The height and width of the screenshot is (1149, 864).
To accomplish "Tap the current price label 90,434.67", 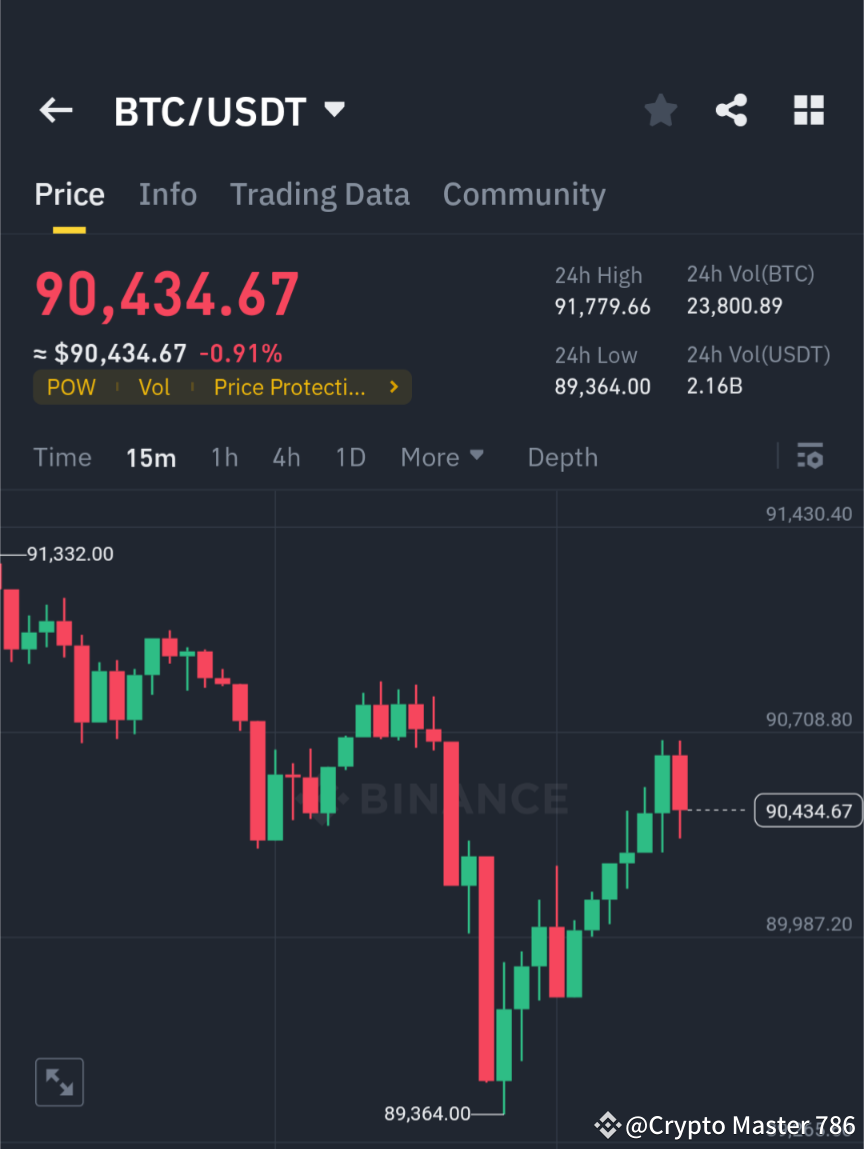I will (807, 811).
